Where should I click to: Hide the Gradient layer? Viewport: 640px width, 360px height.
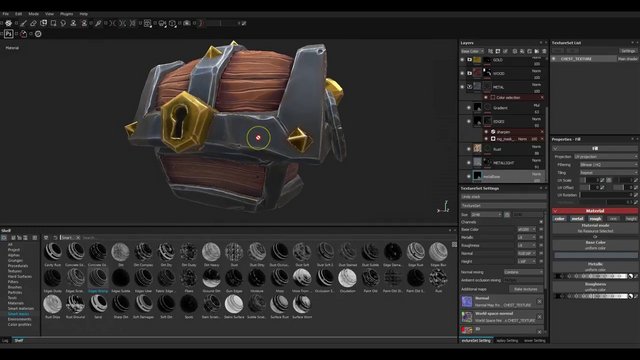tap(469, 108)
